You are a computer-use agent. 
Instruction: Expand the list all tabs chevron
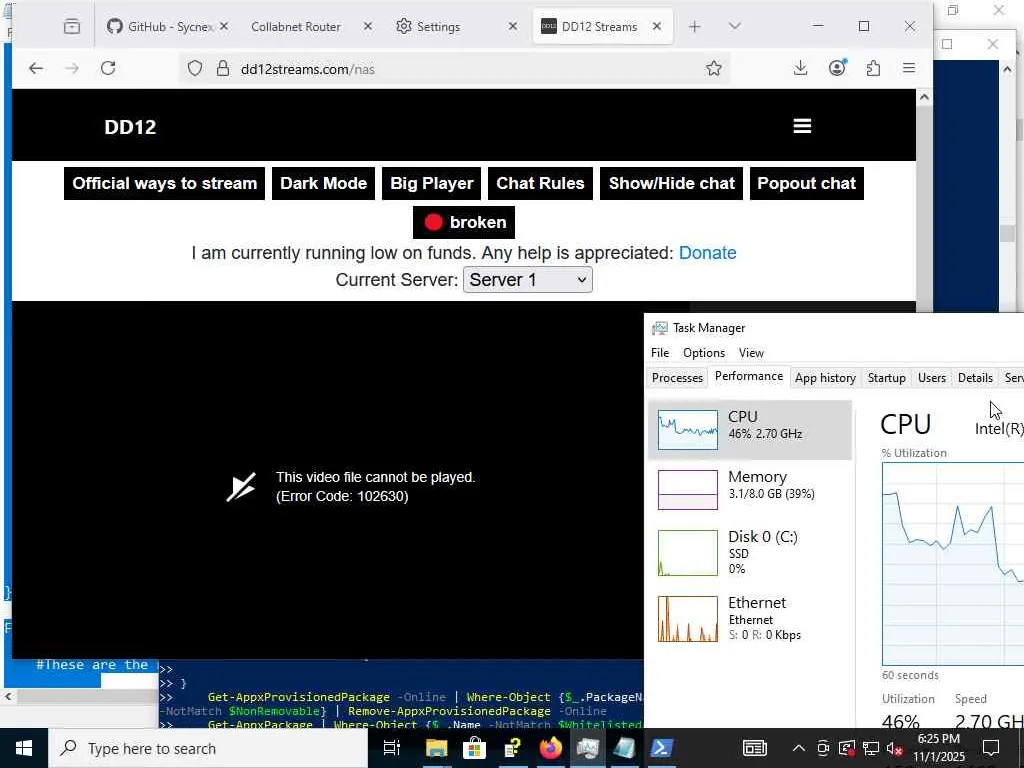click(x=735, y=26)
